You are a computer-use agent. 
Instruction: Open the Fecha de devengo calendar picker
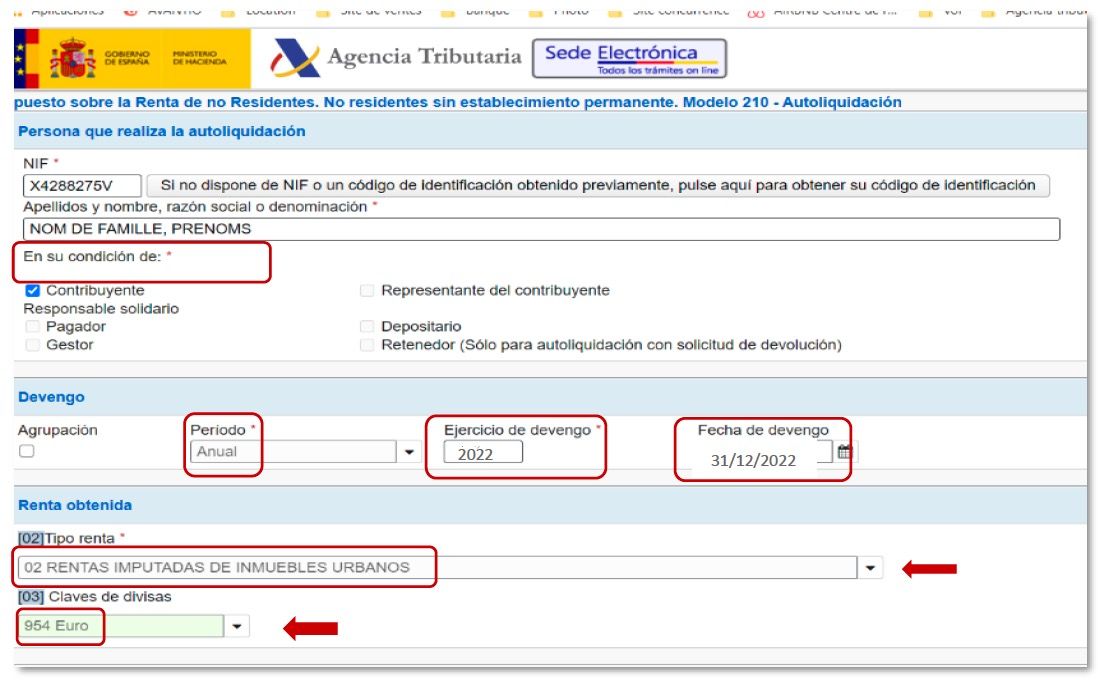point(845,452)
